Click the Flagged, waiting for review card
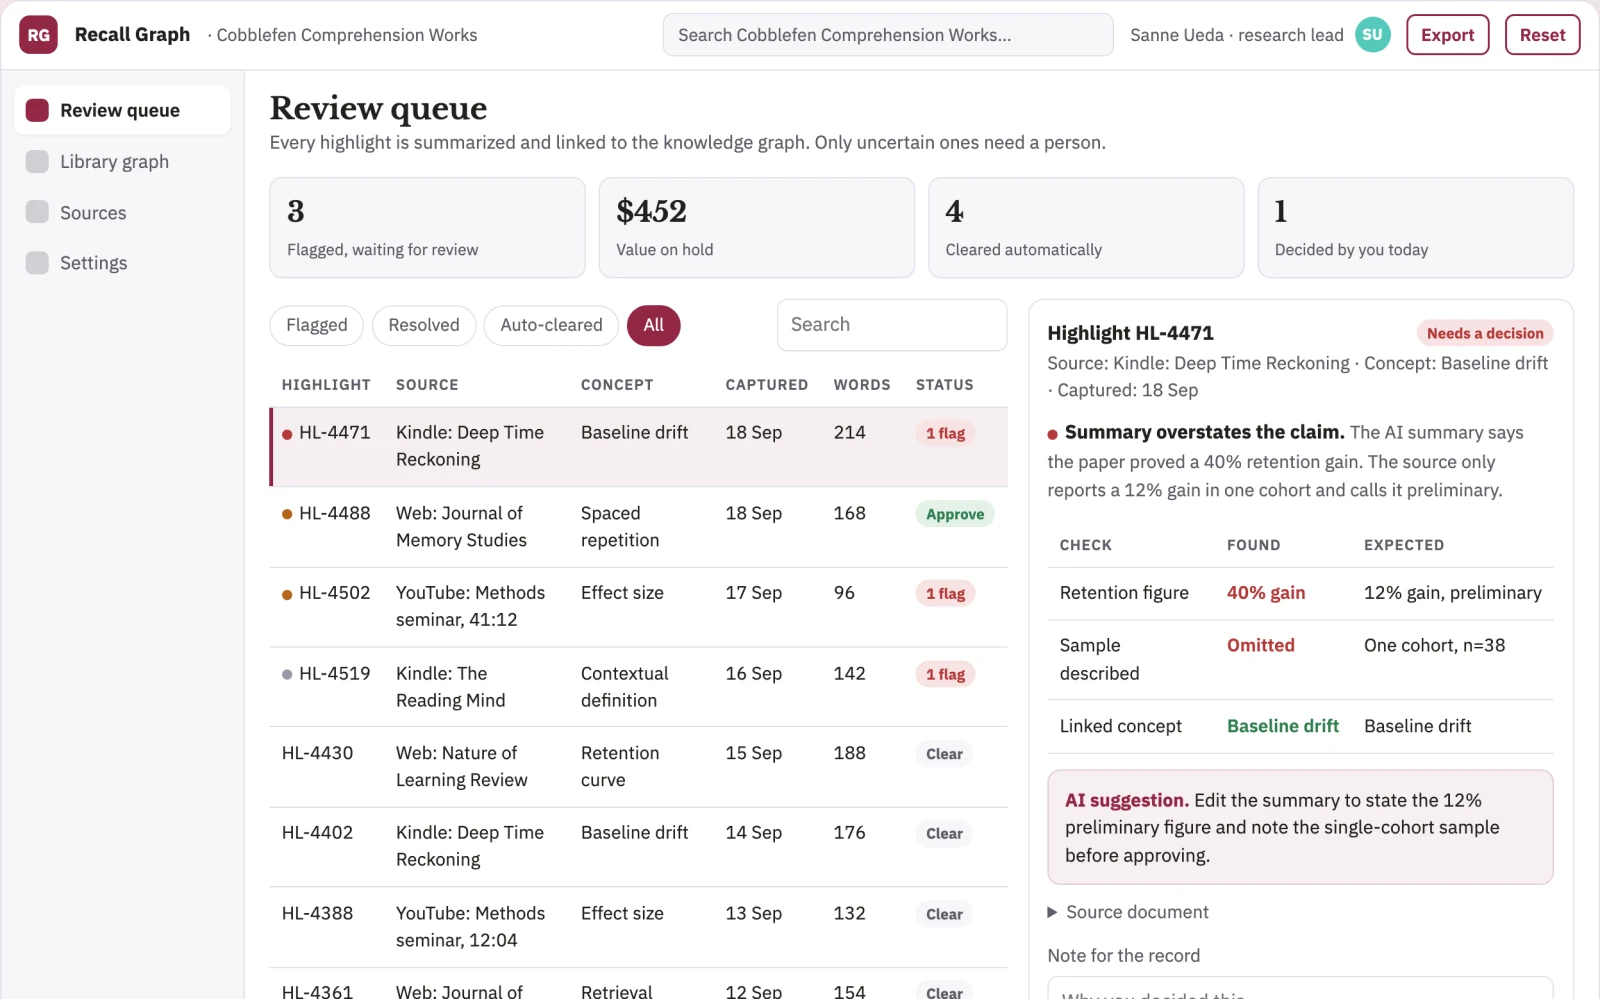The width and height of the screenshot is (1600, 999). click(x=427, y=228)
